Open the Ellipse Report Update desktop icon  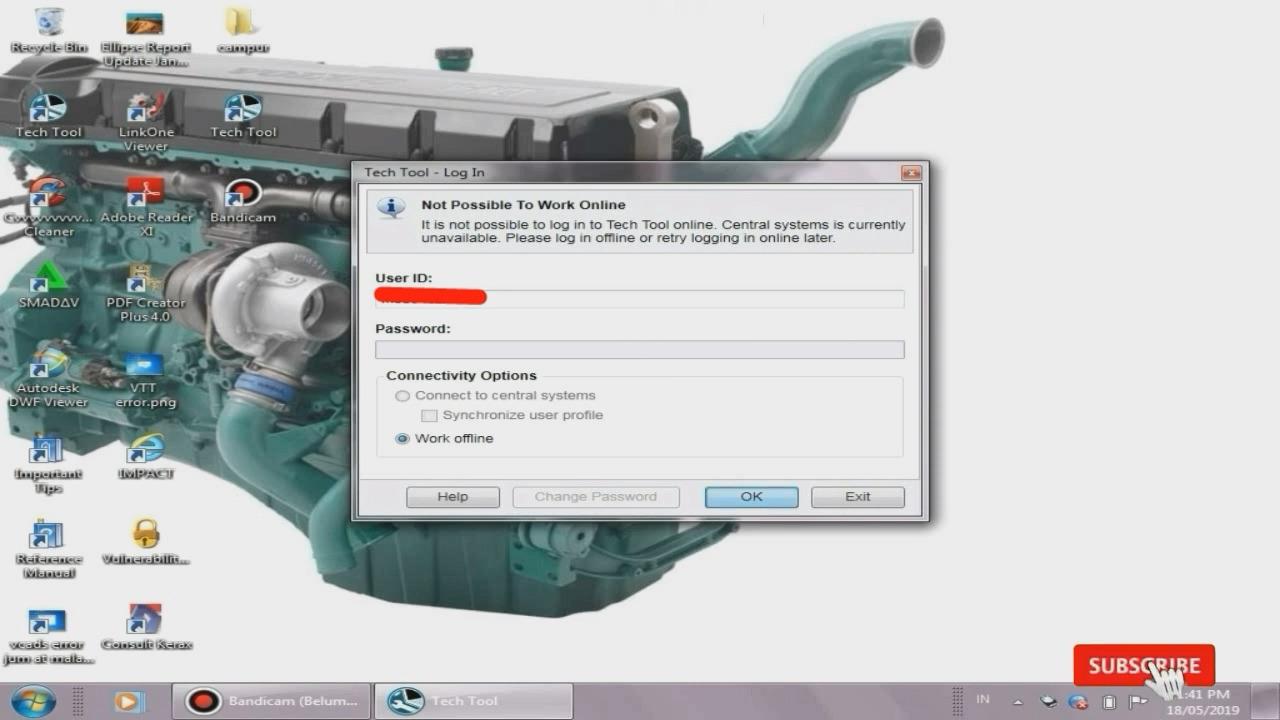(x=145, y=37)
